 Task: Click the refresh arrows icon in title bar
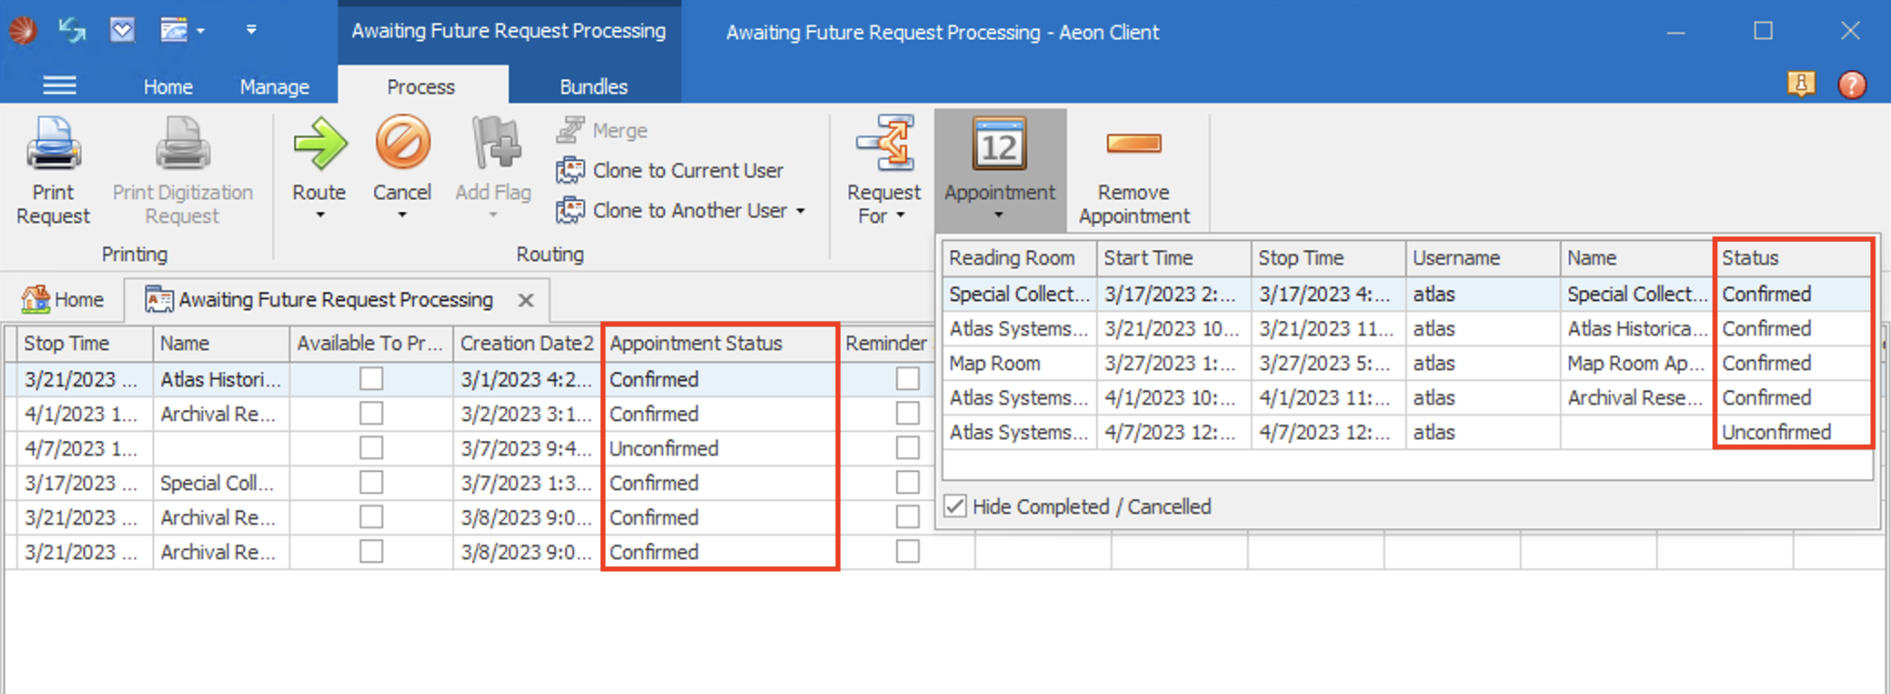point(72,31)
